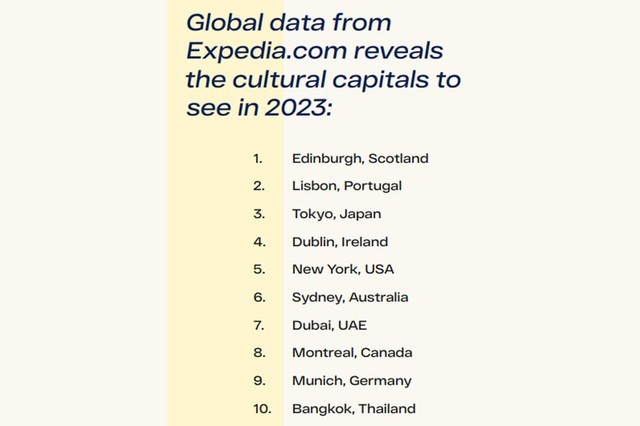640x426 pixels.
Task: Select New York, USA in the ranking
Action: click(x=343, y=269)
